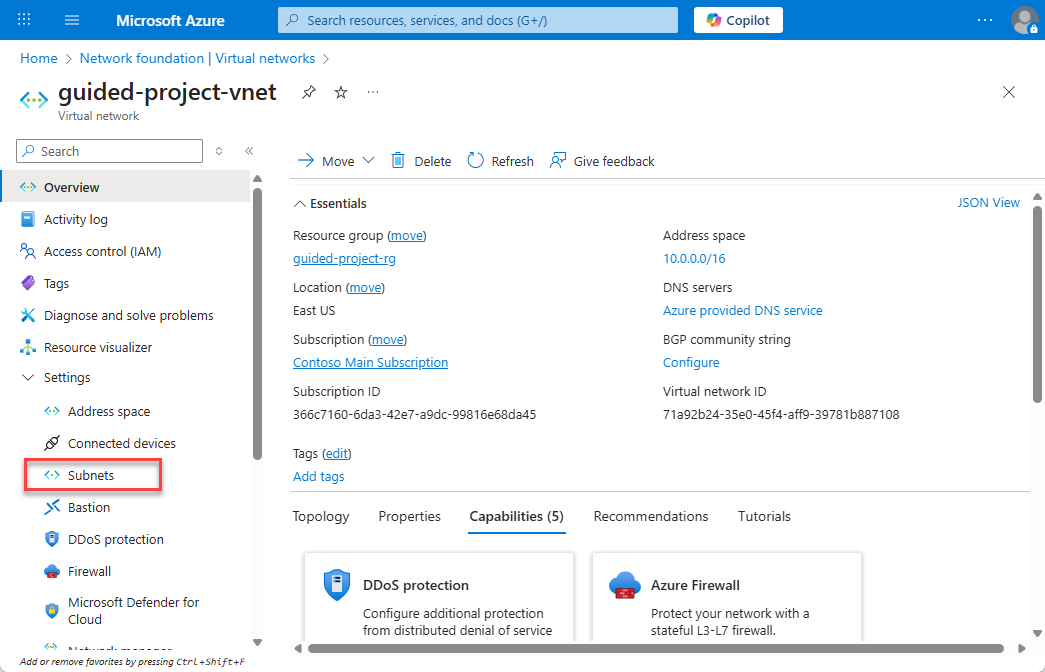
Task: Open 10.0.0.0/16 address space link
Action: 694,259
